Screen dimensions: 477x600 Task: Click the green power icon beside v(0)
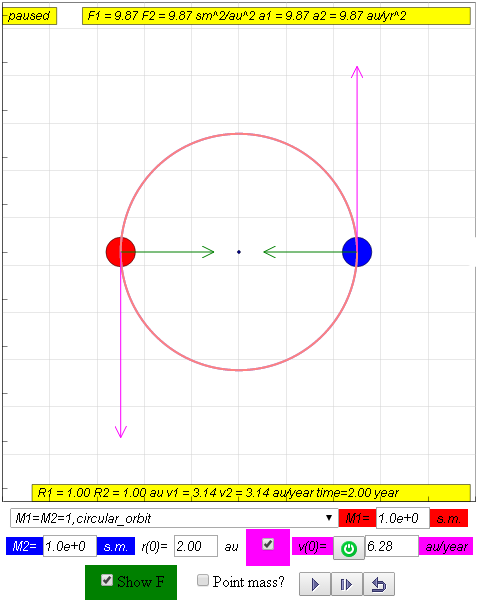[x=348, y=548]
